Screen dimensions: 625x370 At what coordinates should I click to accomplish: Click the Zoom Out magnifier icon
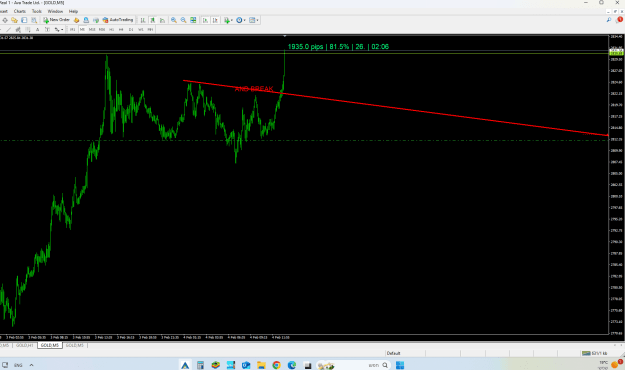pos(183,20)
